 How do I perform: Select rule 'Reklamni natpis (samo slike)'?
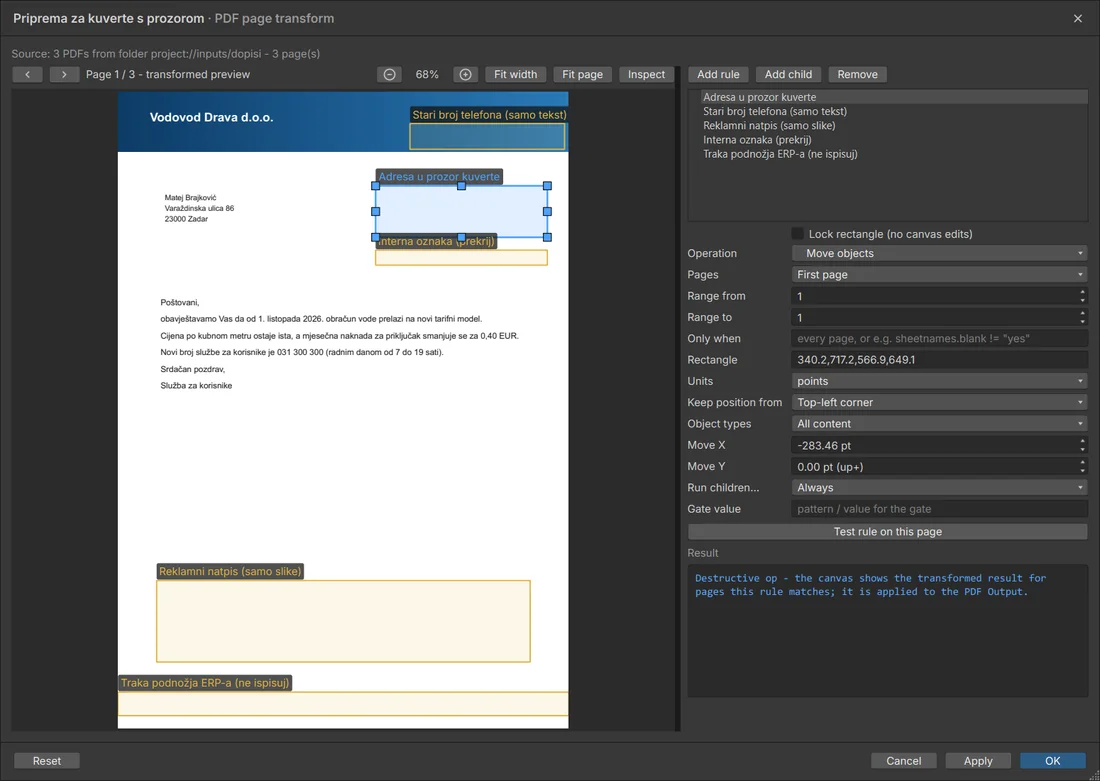point(888,126)
